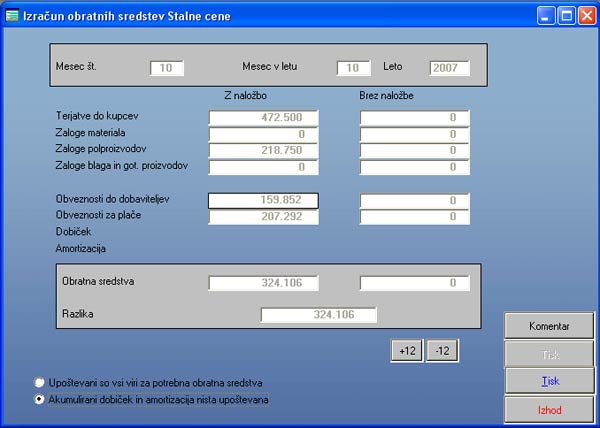Click the Komentar button
Screen dimensions: 600x428
pyautogui.click(x=549, y=326)
